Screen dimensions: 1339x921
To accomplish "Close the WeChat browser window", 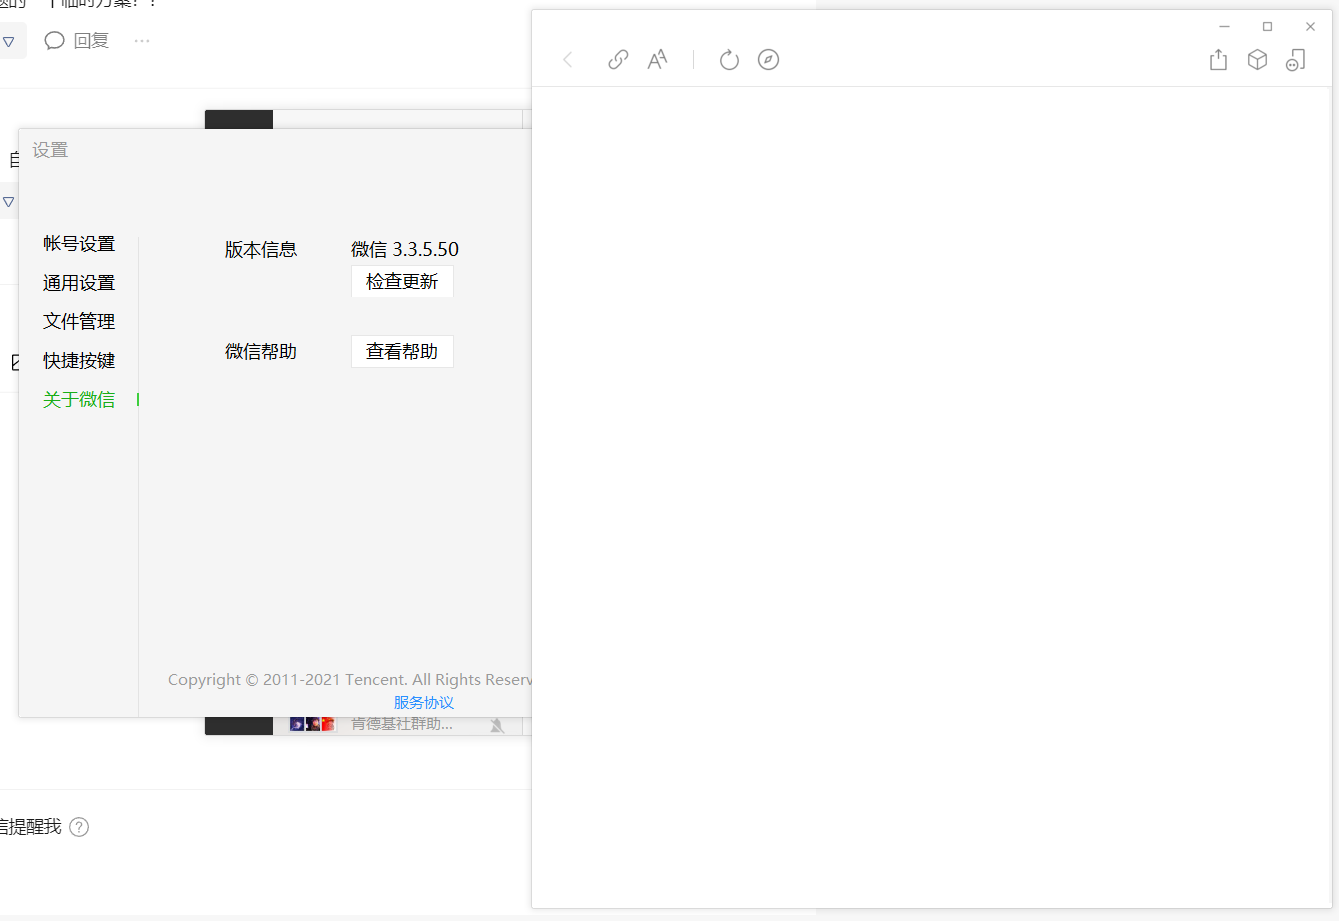I will [x=1310, y=27].
